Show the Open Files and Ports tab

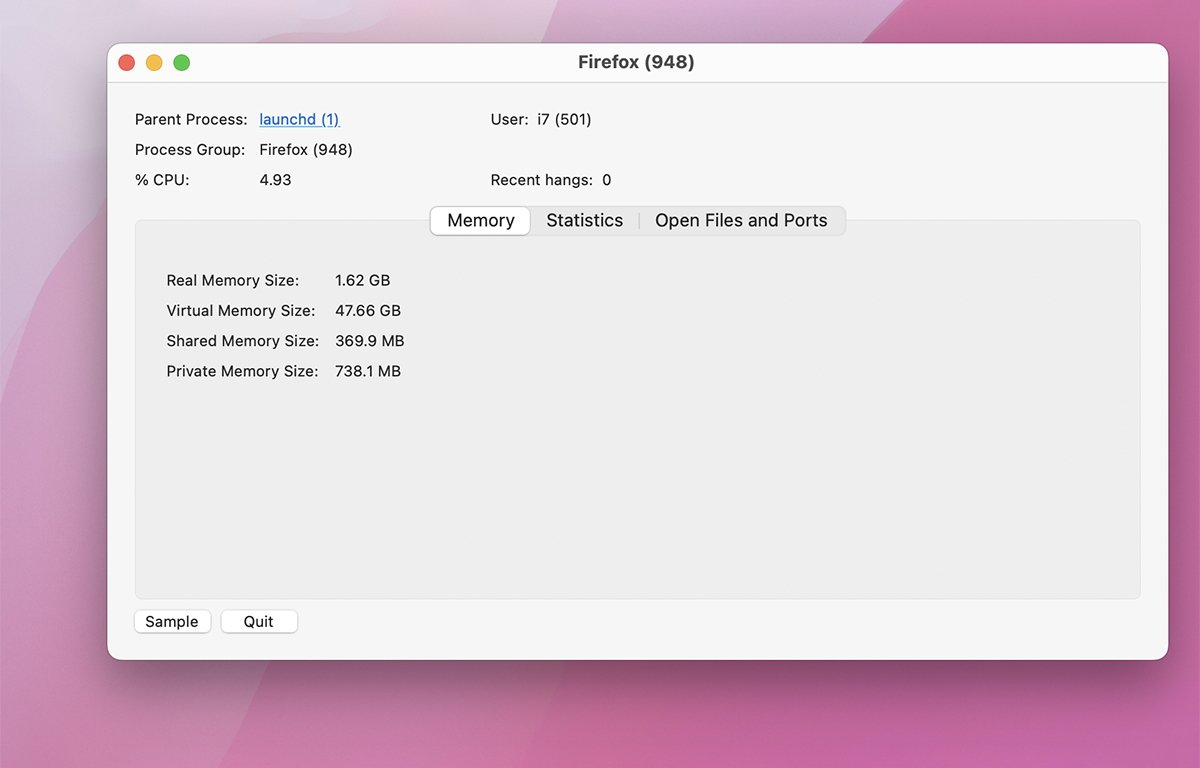[741, 221]
